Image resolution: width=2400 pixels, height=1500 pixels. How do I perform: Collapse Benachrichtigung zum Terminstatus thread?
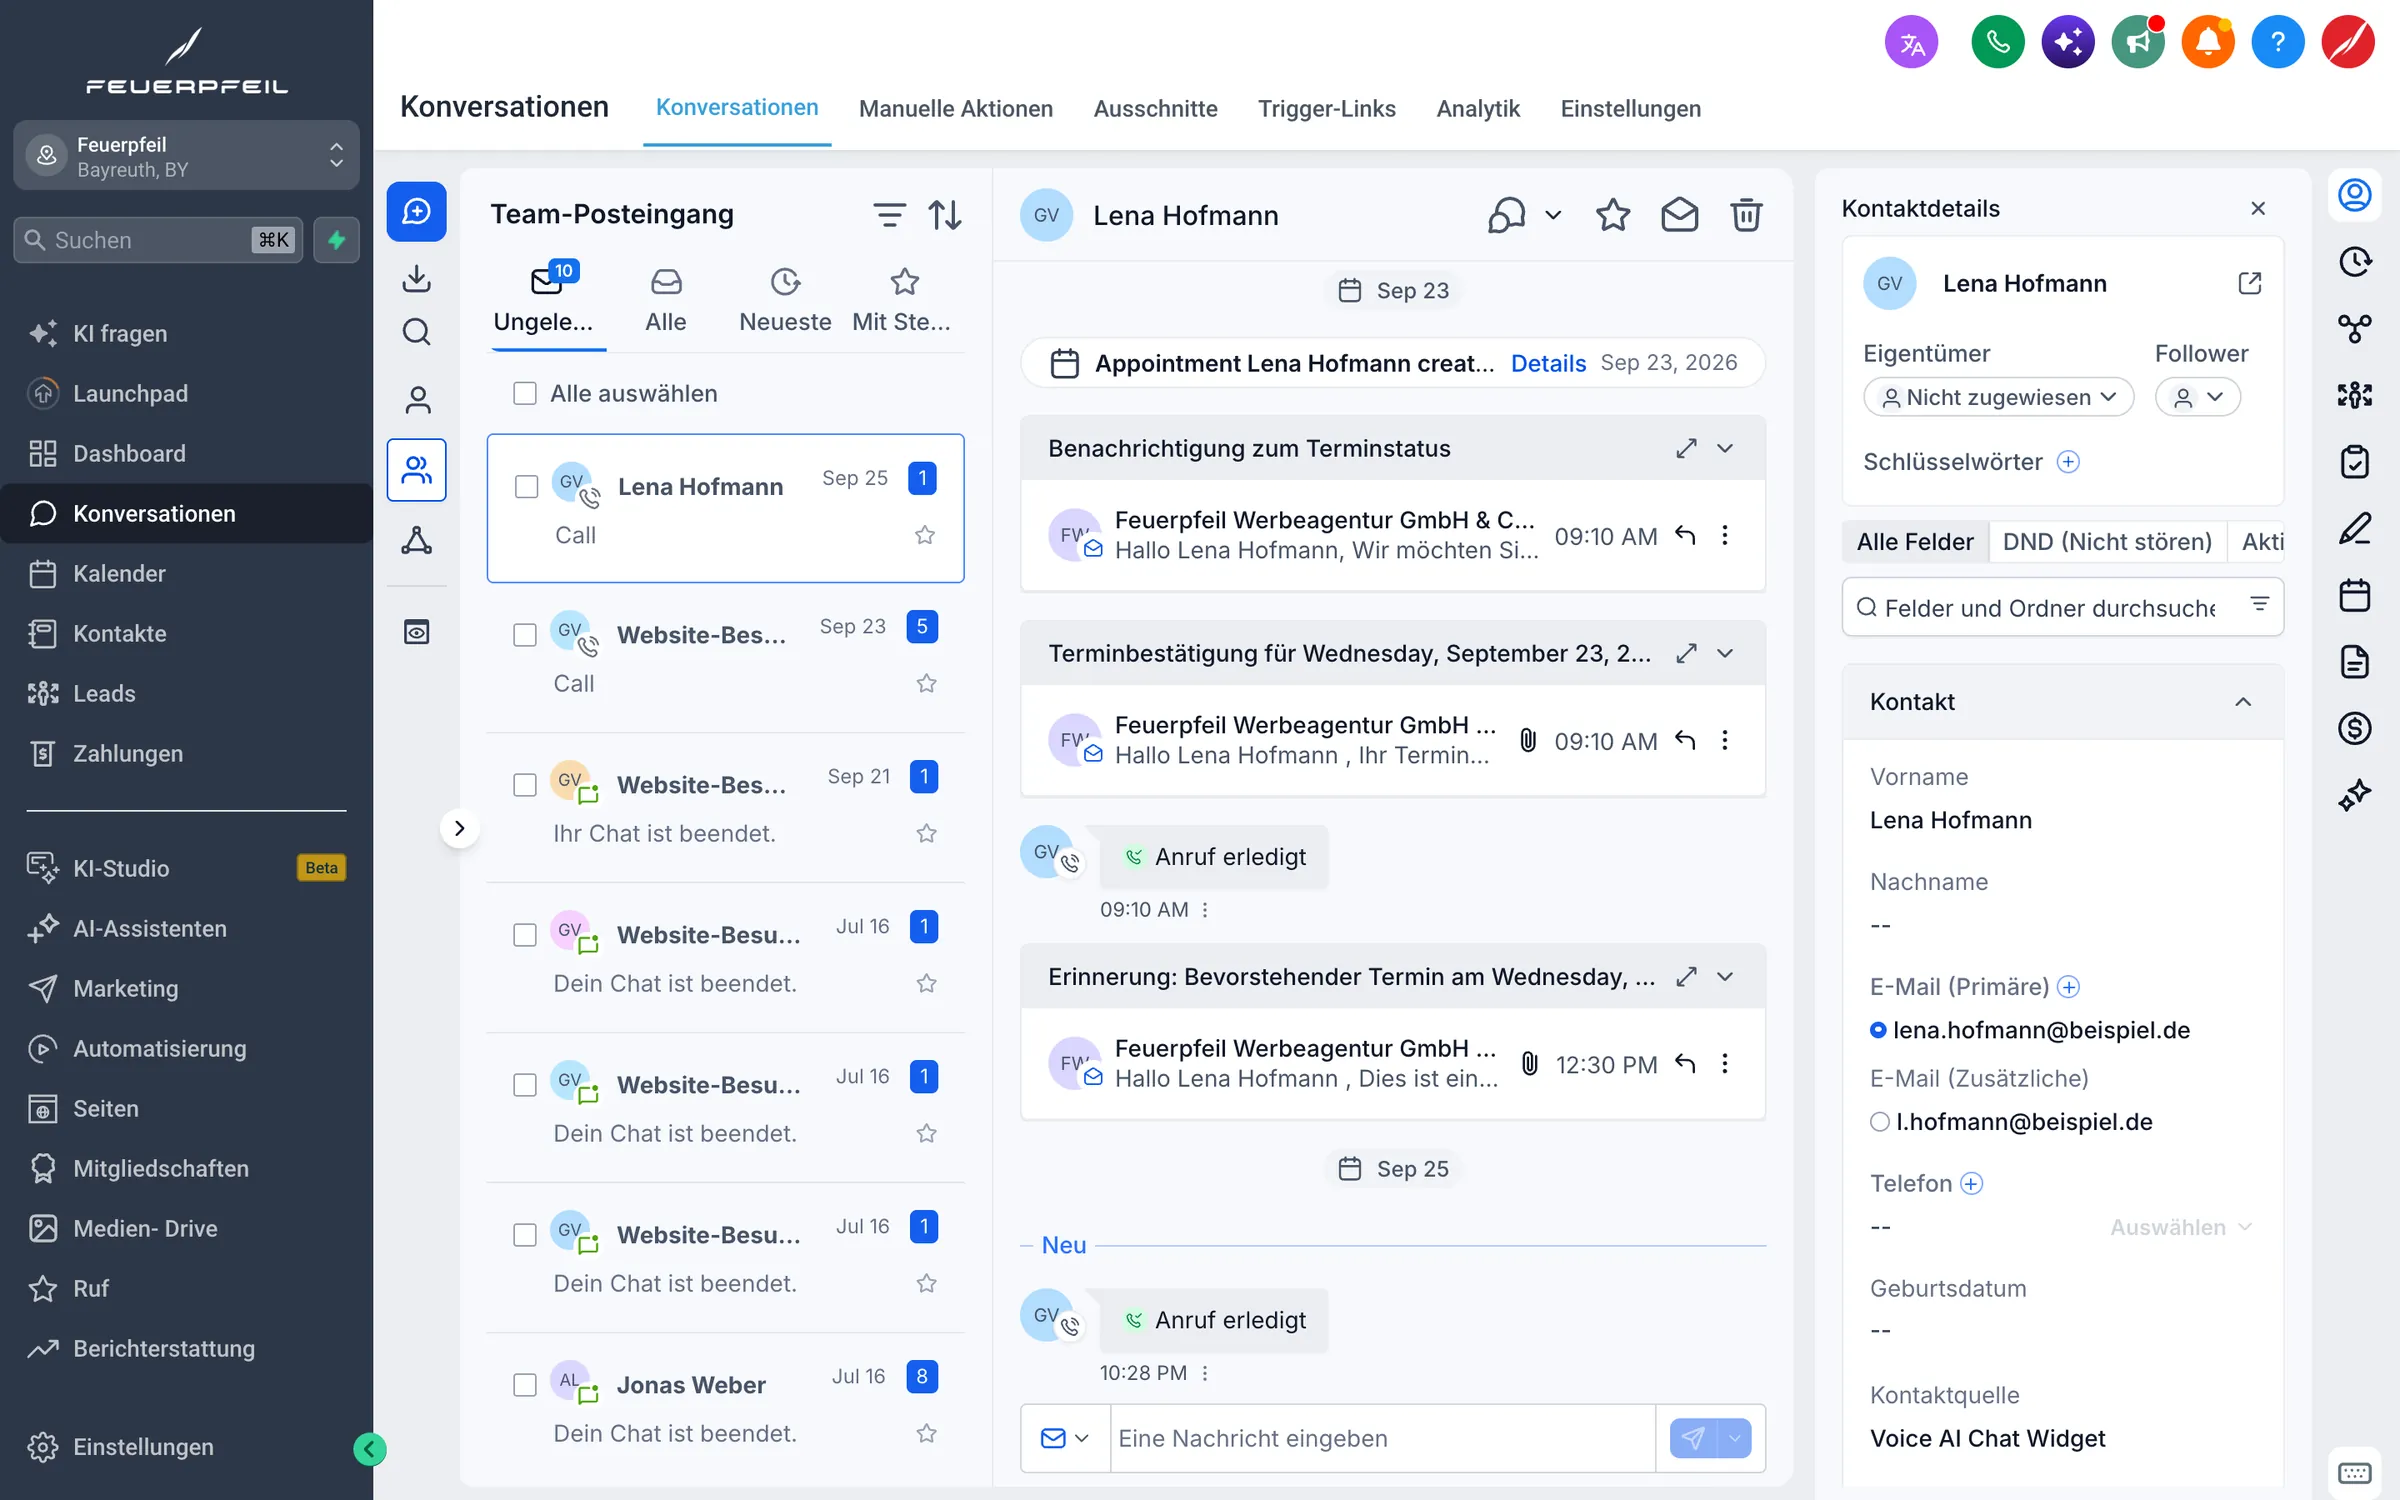click(x=1725, y=448)
